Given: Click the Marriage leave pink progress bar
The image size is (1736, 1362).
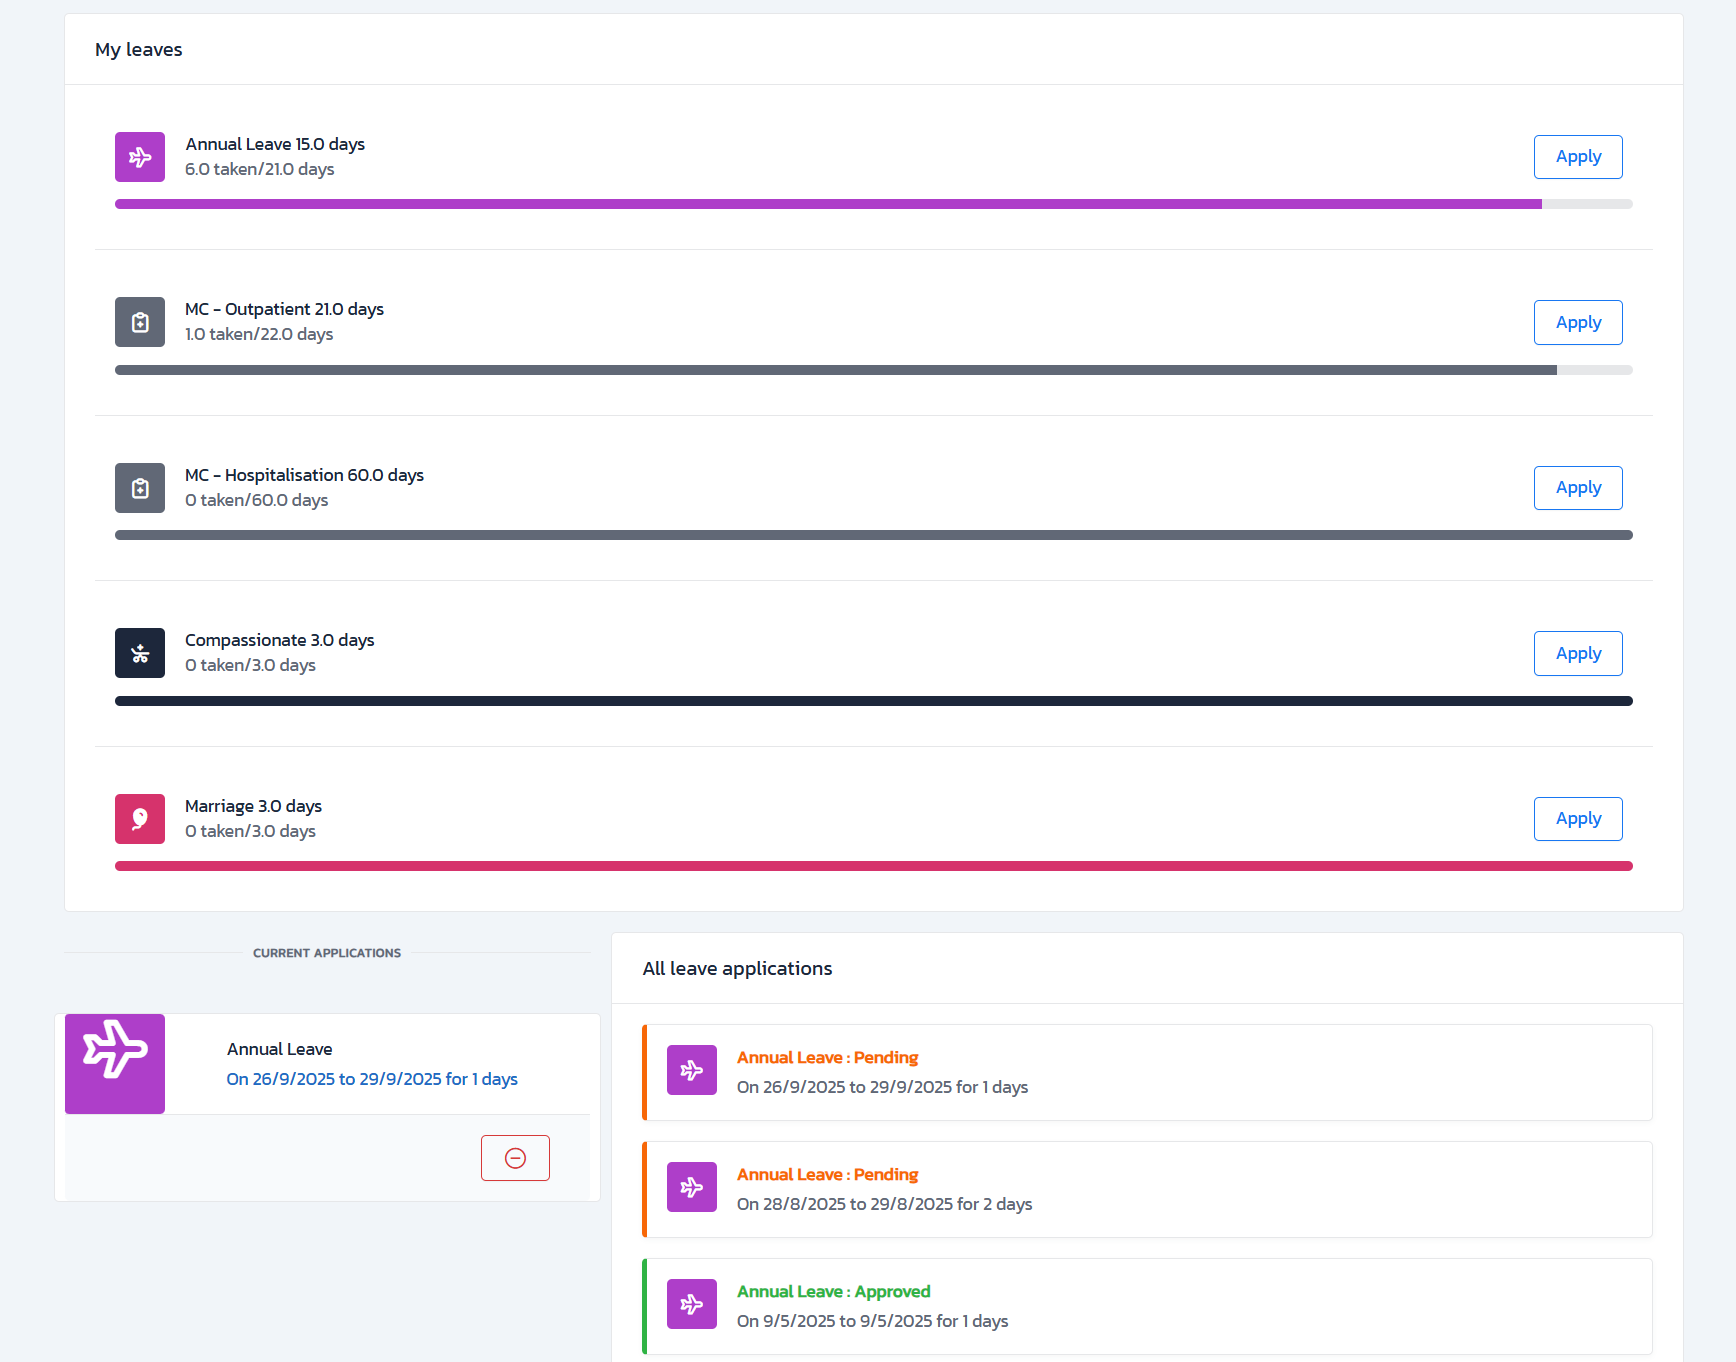Looking at the screenshot, I should coord(873,866).
